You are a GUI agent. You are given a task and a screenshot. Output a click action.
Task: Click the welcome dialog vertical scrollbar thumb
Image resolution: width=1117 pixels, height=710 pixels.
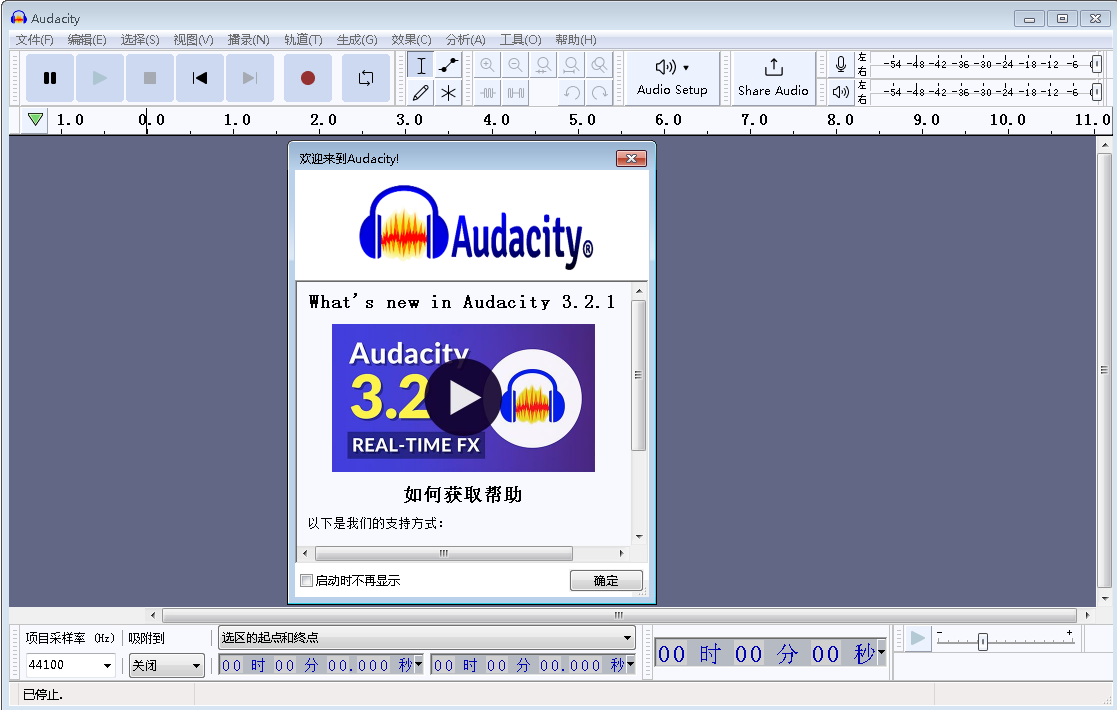click(638, 375)
